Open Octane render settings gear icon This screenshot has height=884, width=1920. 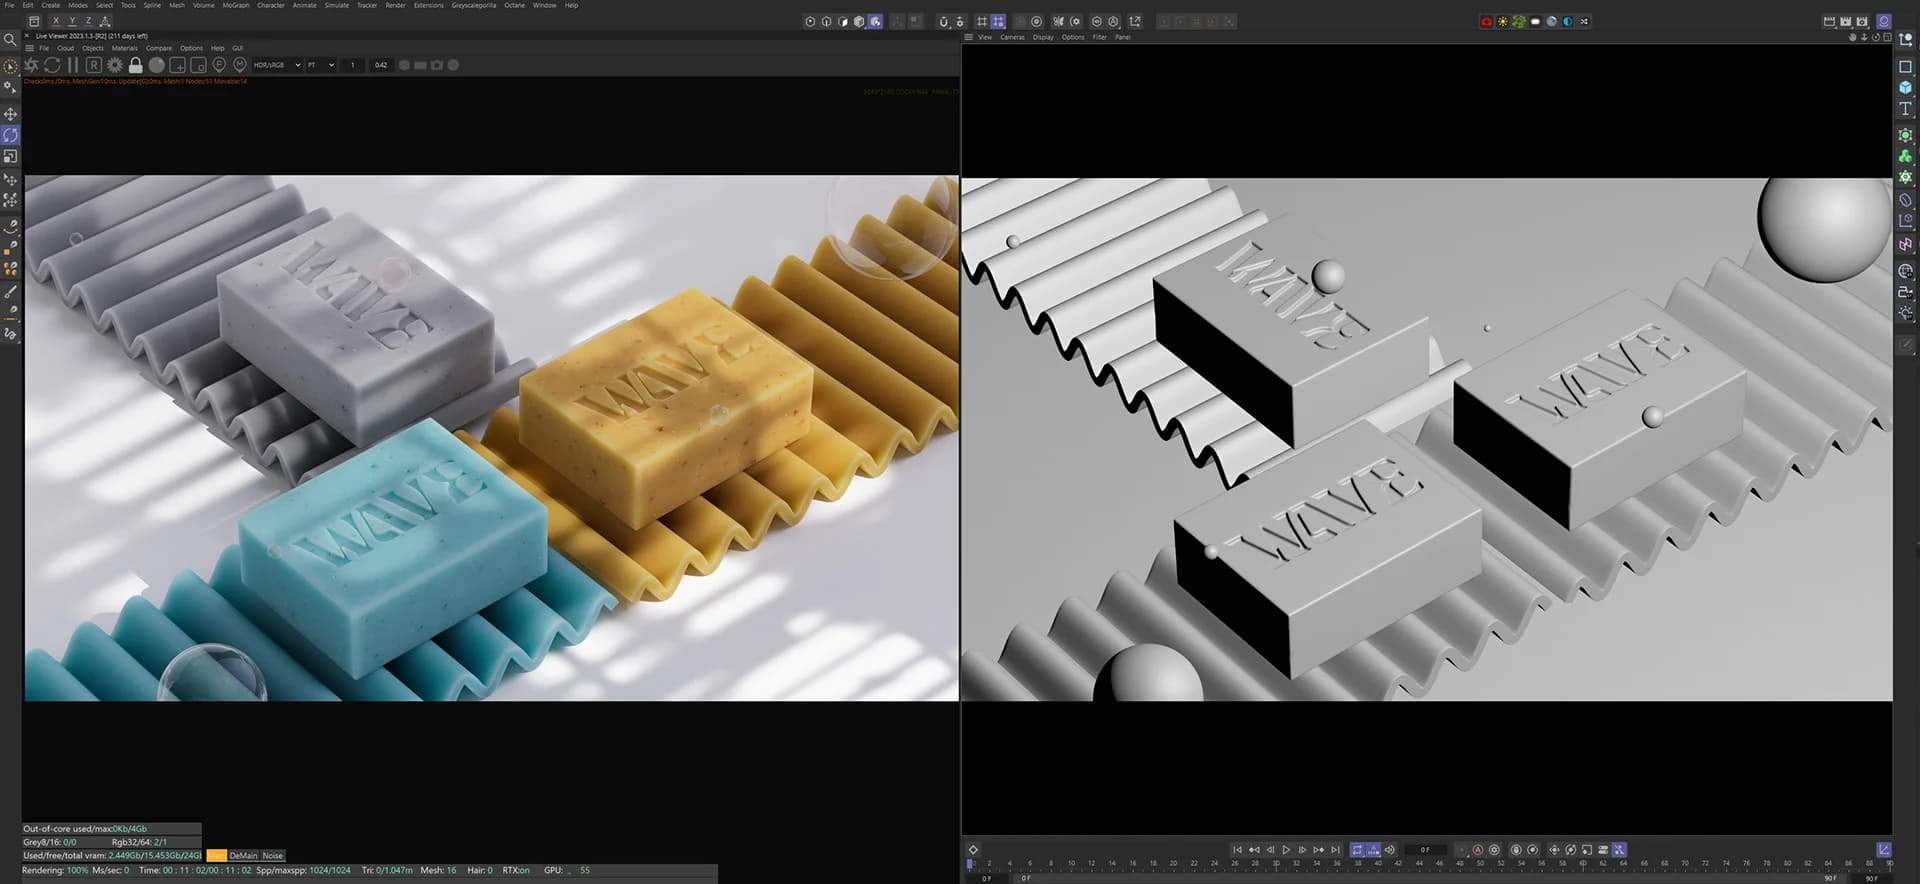(x=115, y=65)
